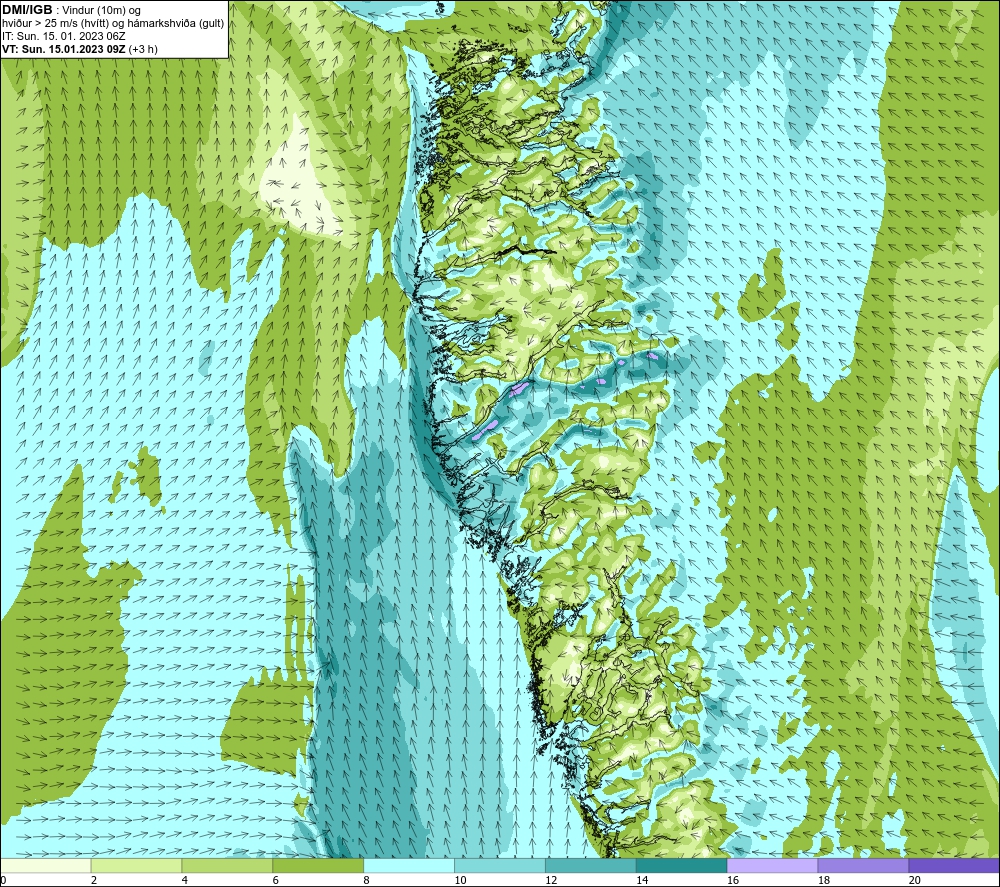This screenshot has height=887, width=1000.
Task: Click the legend scale label "20"
Action: pyautogui.click(x=915, y=880)
